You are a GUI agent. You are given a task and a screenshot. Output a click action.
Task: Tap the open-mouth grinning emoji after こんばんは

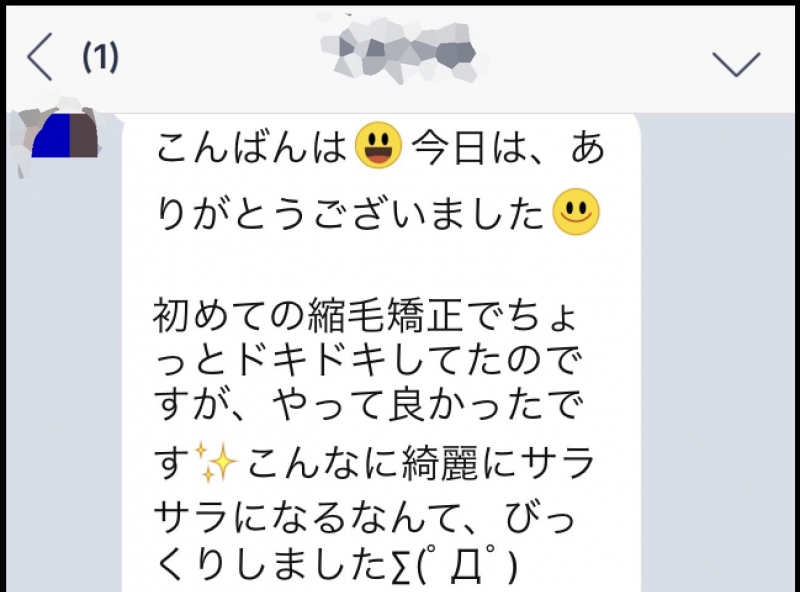(x=378, y=145)
